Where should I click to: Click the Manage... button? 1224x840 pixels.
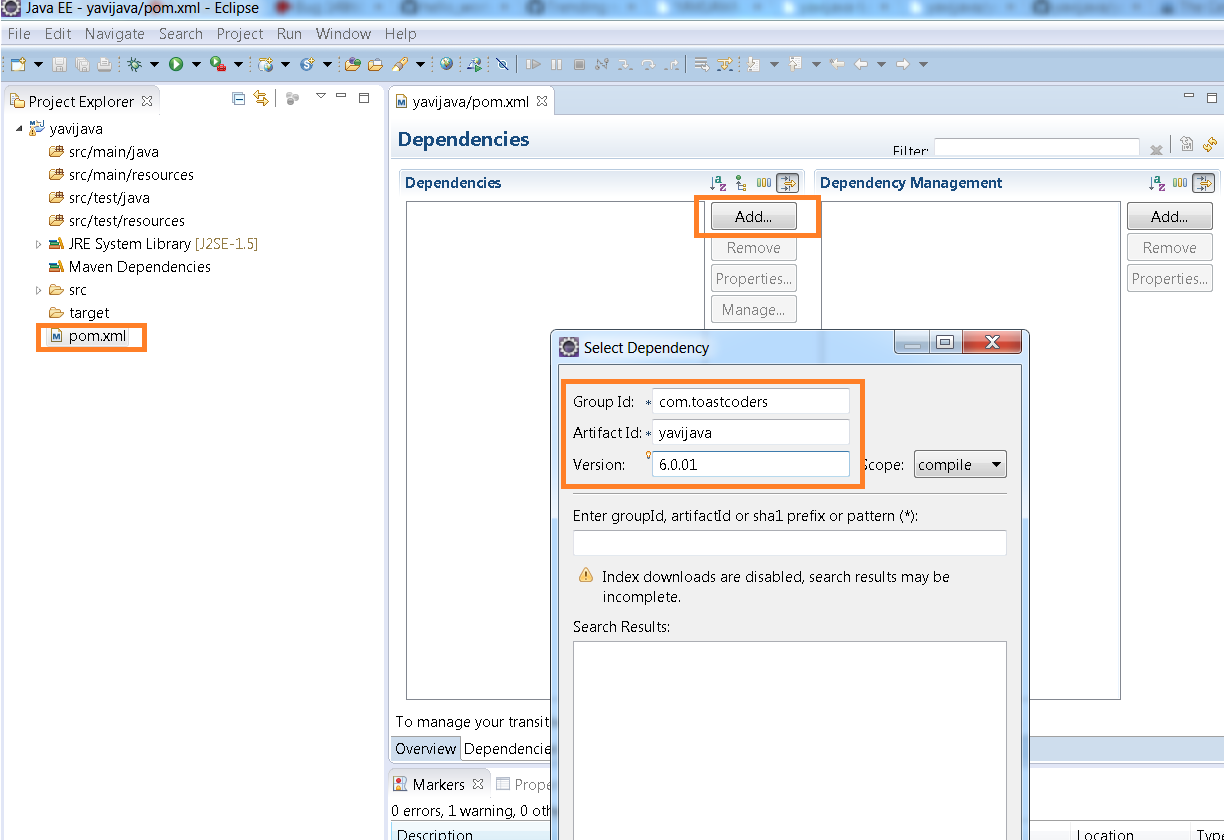pos(753,310)
